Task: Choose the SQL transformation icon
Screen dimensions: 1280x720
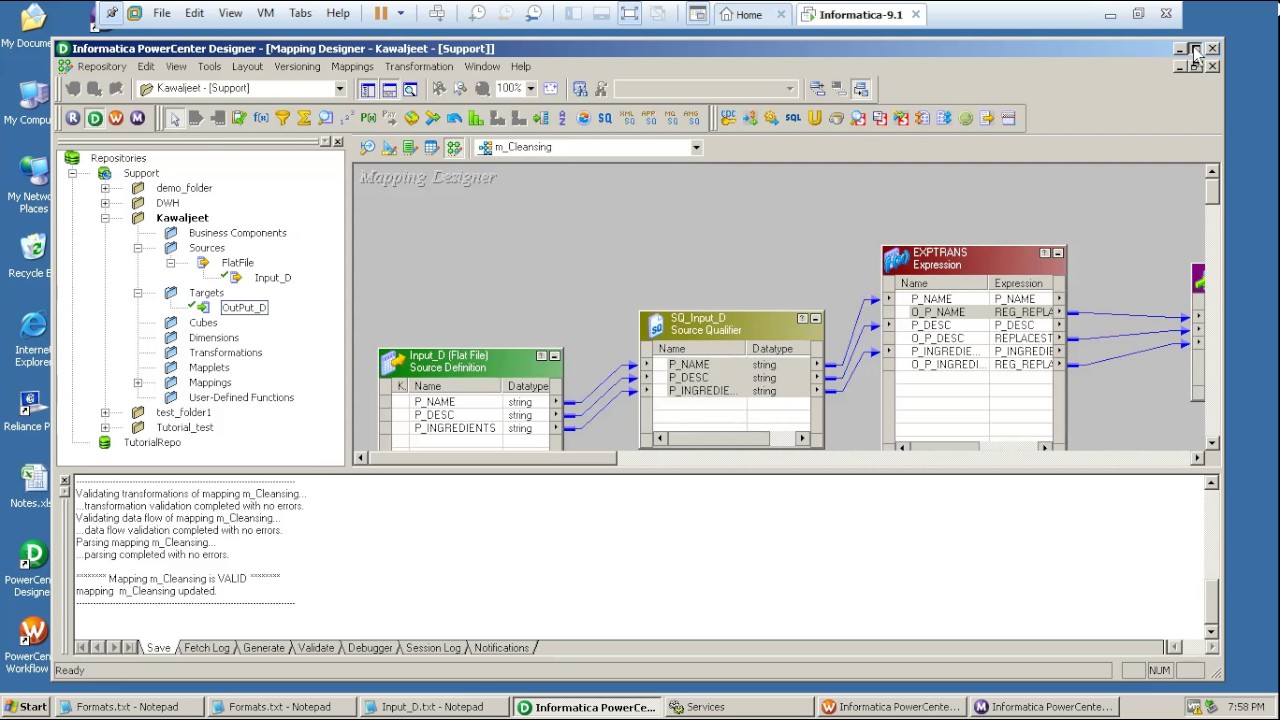Action: click(793, 118)
